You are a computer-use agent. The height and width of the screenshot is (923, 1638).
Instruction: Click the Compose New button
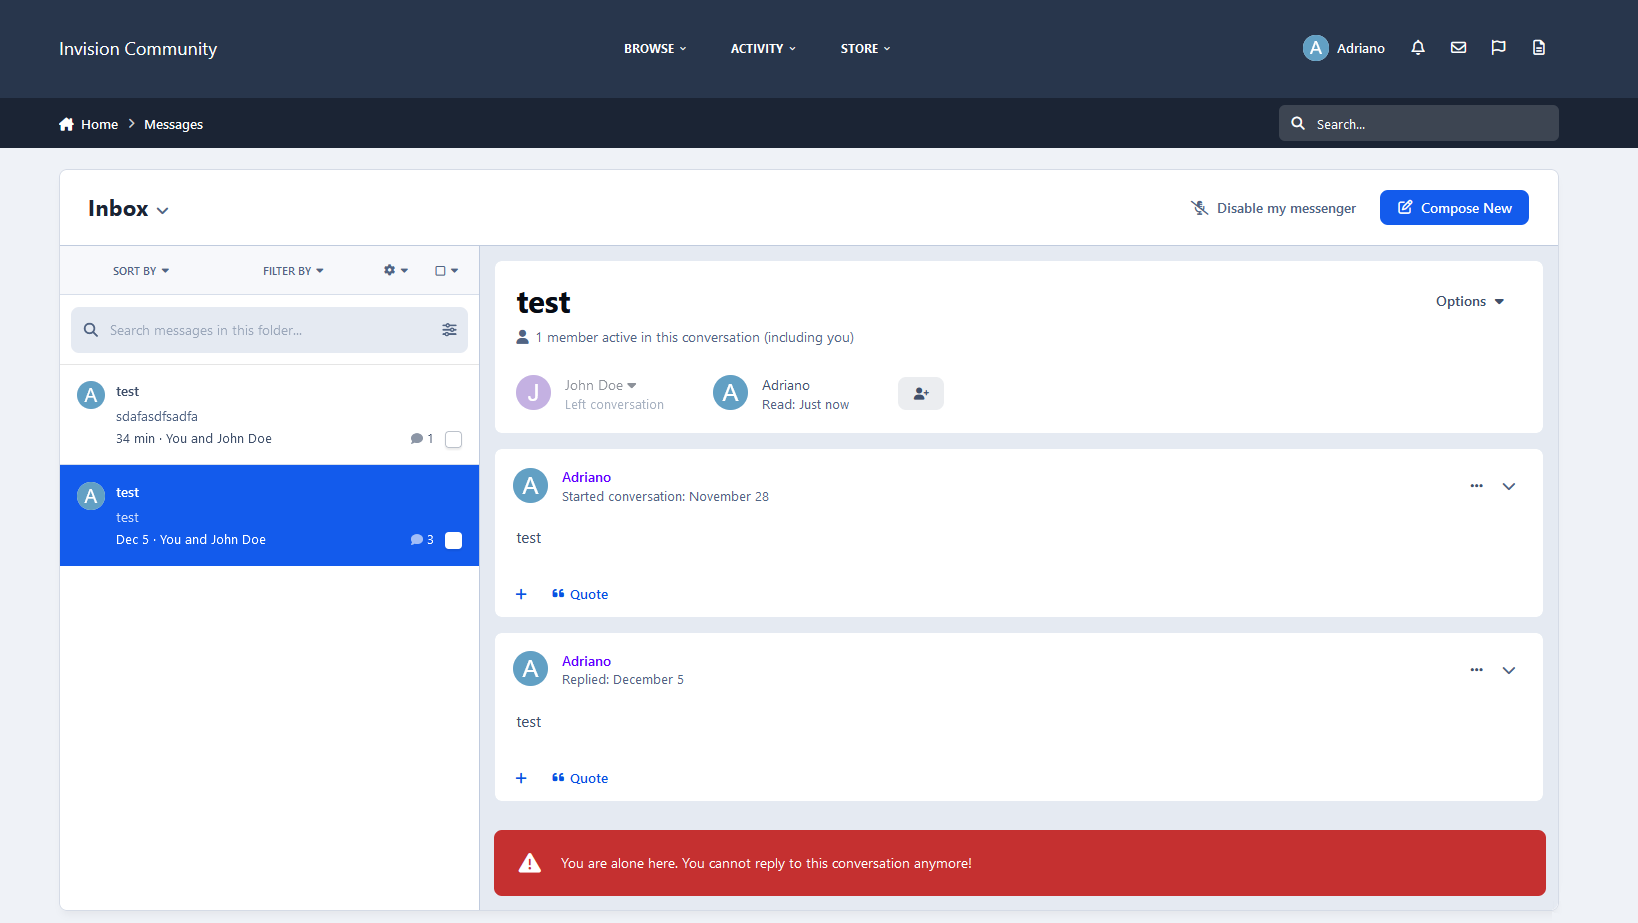pyautogui.click(x=1453, y=208)
